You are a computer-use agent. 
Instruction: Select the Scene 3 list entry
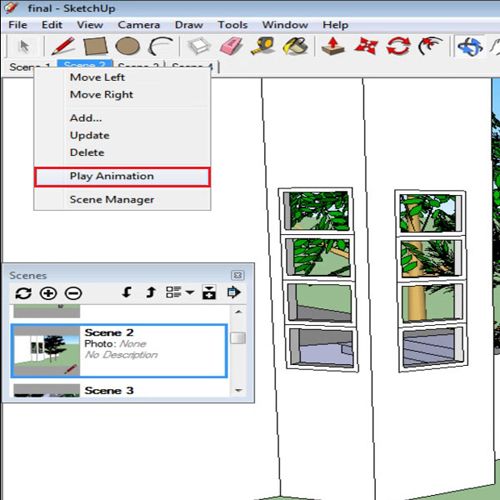coord(119,390)
